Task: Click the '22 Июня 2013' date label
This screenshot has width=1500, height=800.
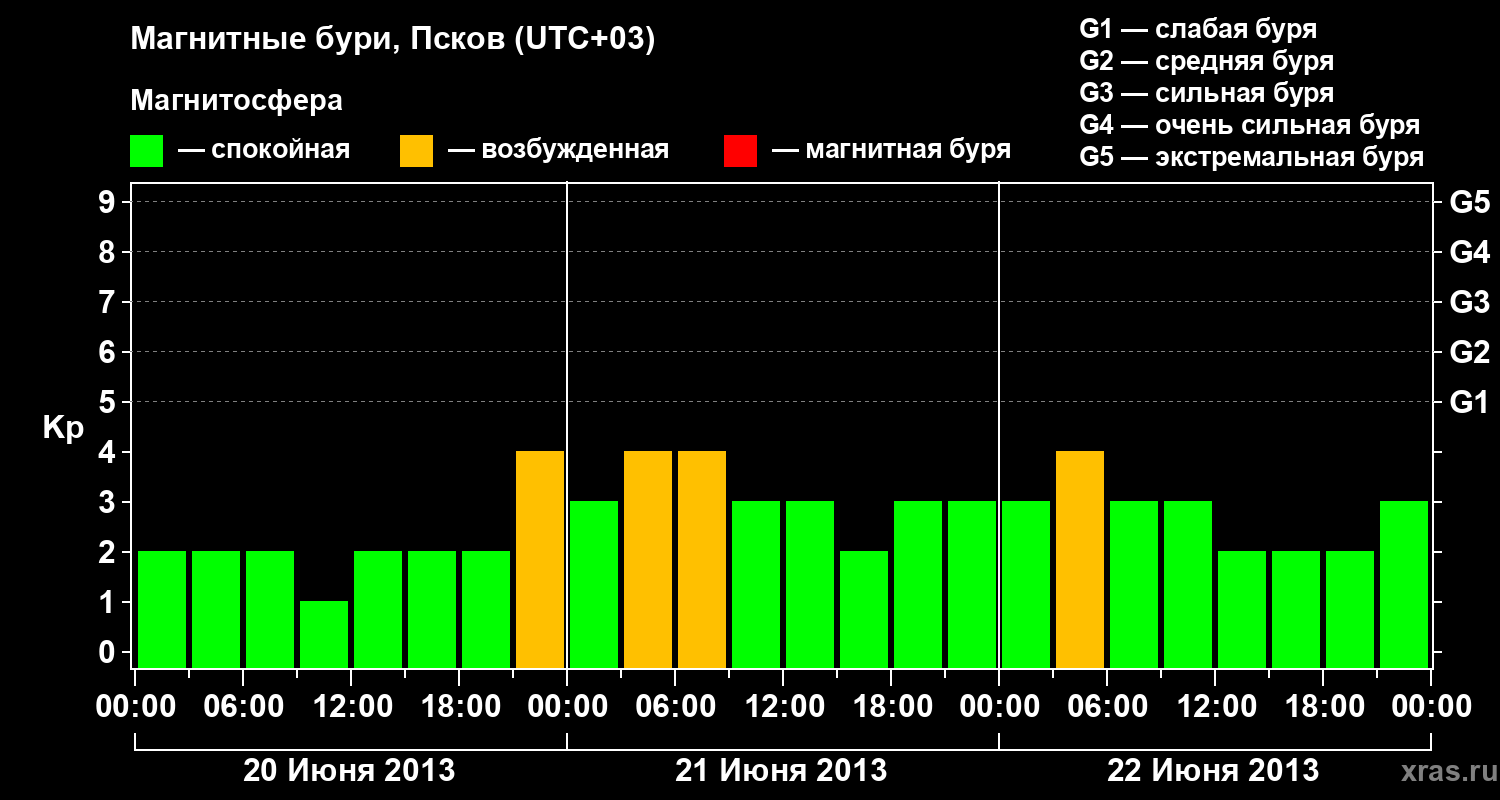Action: (x=1213, y=771)
